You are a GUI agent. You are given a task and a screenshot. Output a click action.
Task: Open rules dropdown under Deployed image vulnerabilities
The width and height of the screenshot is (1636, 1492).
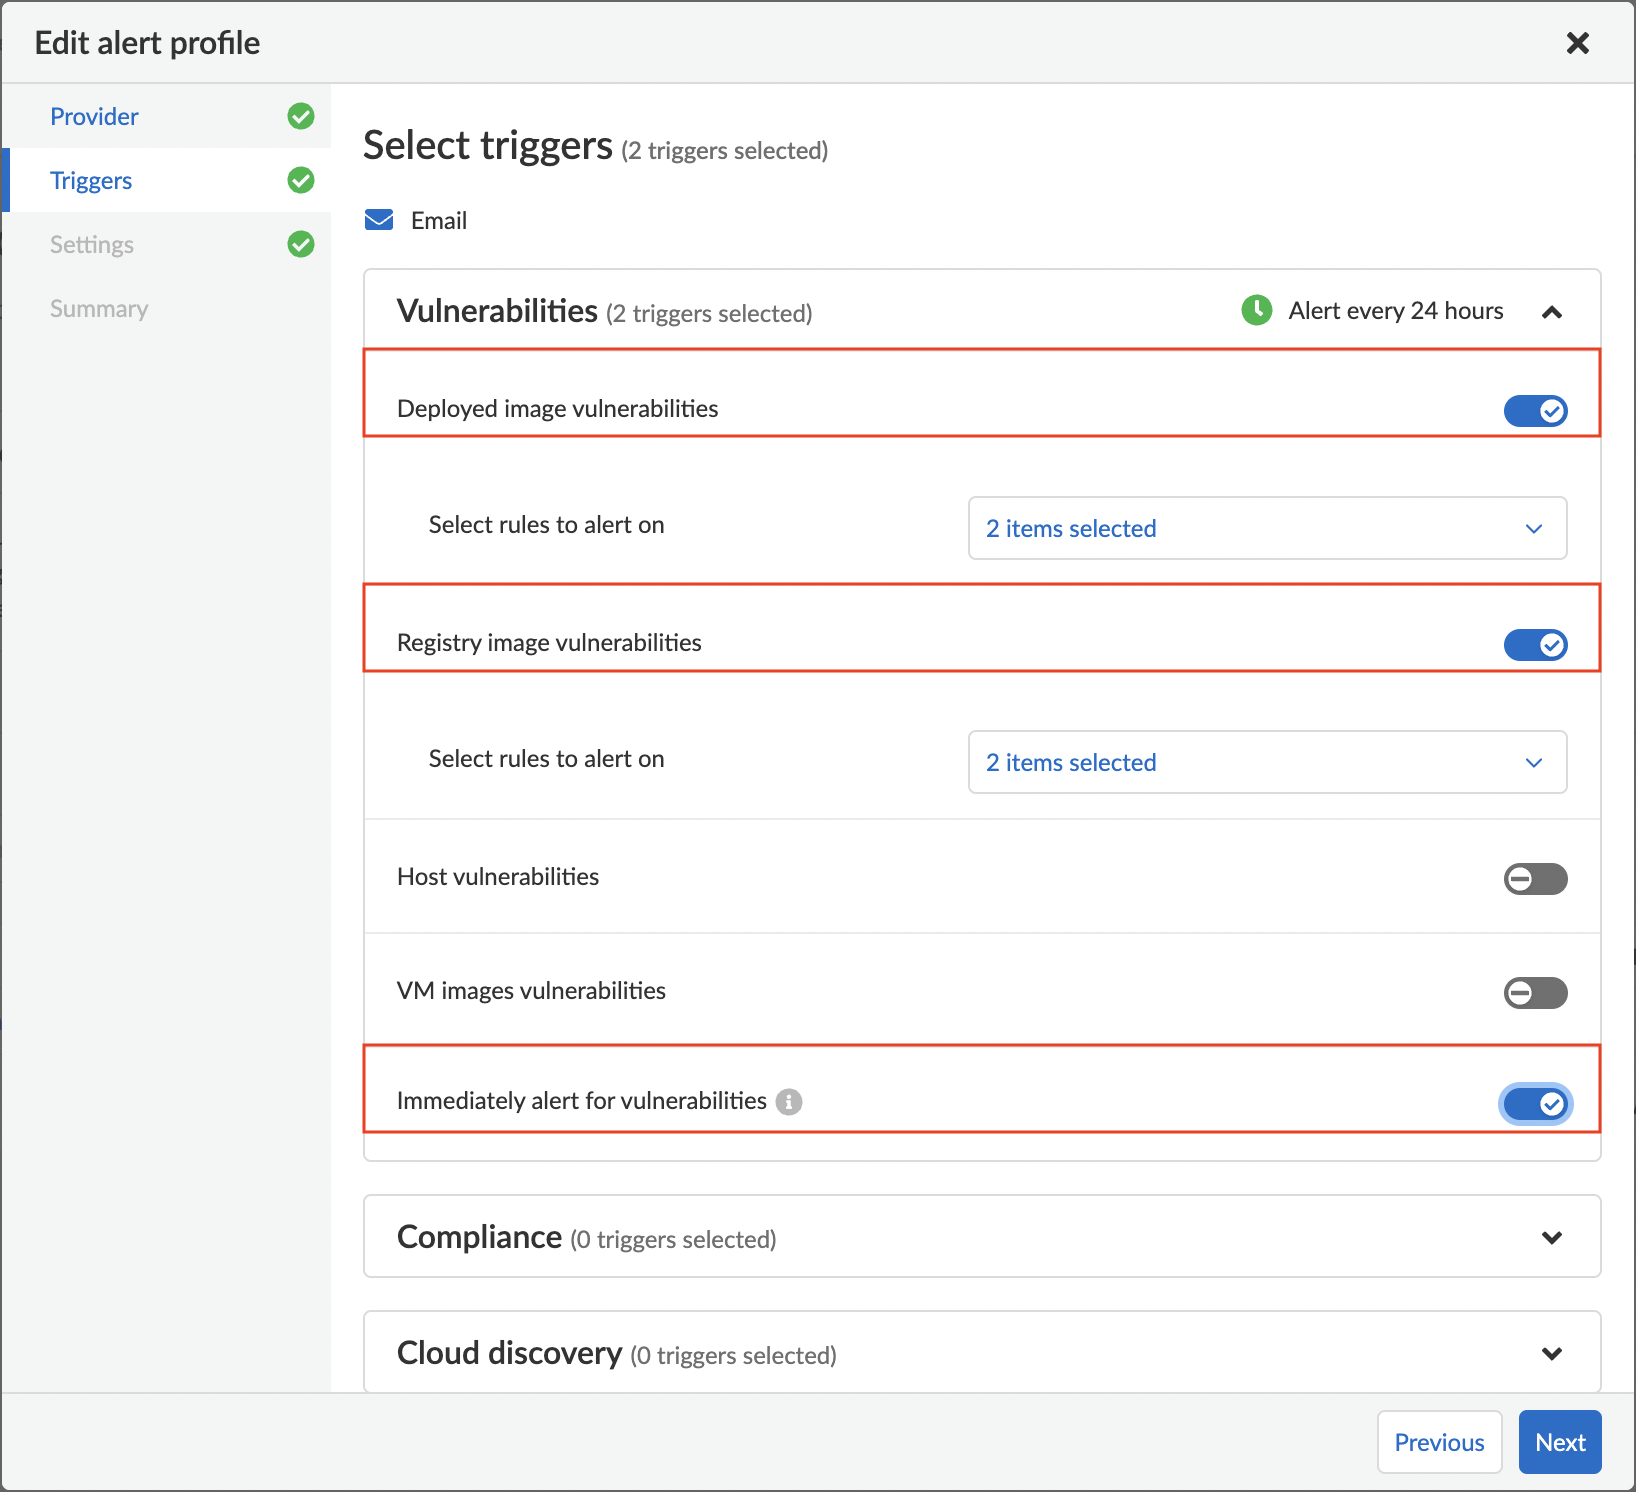coord(1267,528)
